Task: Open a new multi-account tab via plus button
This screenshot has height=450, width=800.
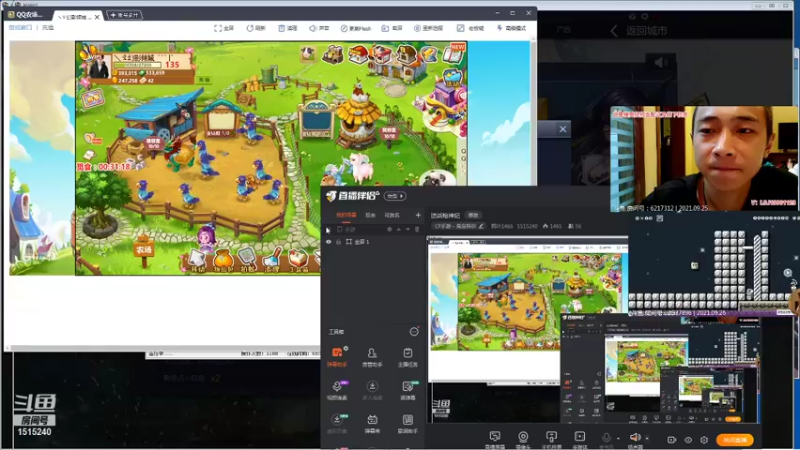Action: point(123,15)
